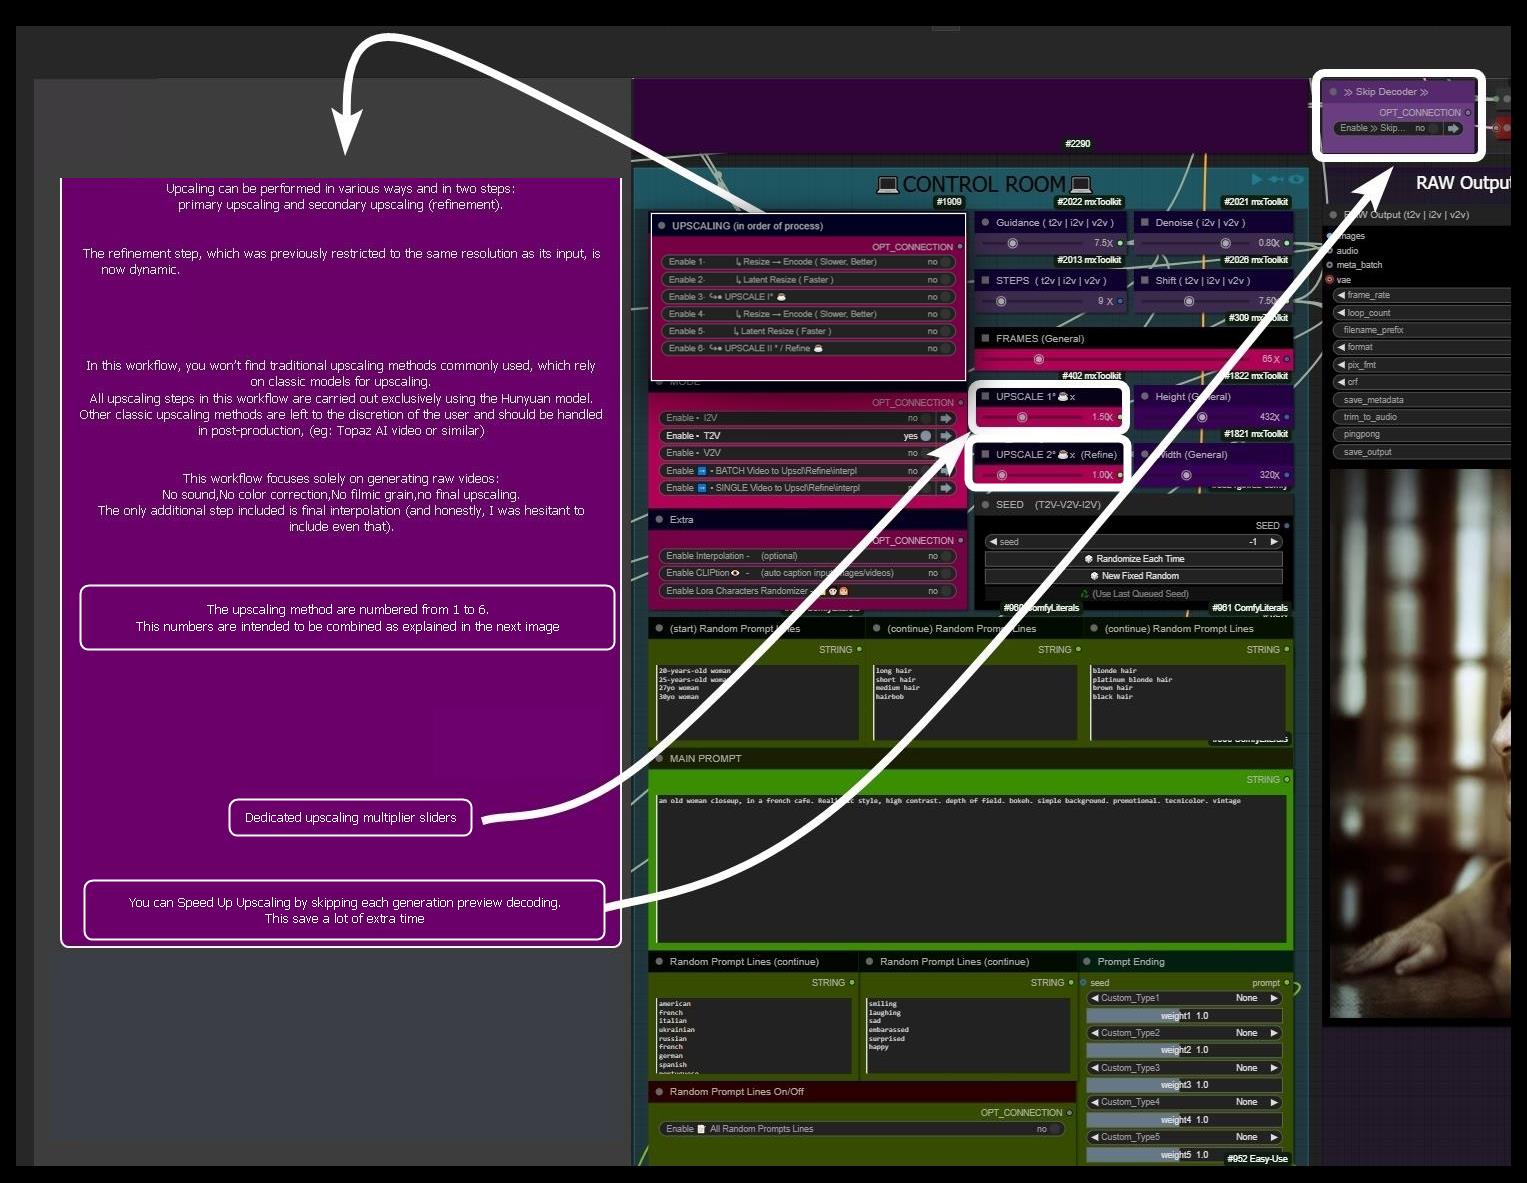The image size is (1527, 1183).
Task: Click the save_output option in RAW Output
Action: [1421, 452]
